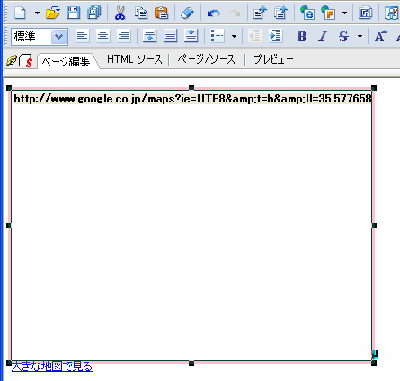
Task: Toggle bold formatting
Action: 302,36
